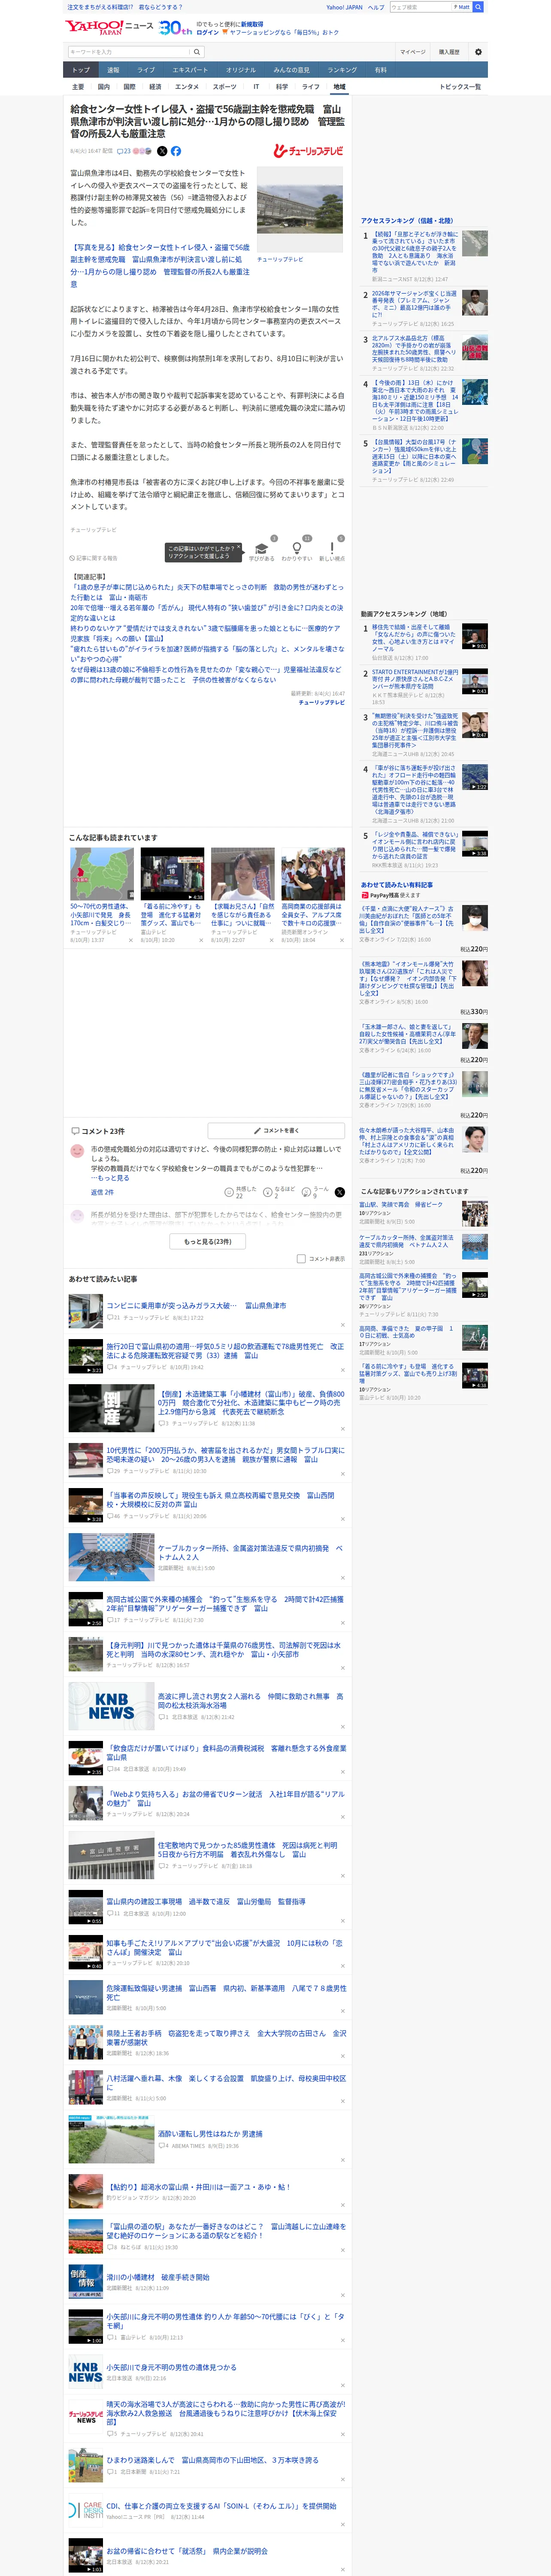Screen dimensions: 551x2576
Task: Open the スポーツ category
Action: 225,87
